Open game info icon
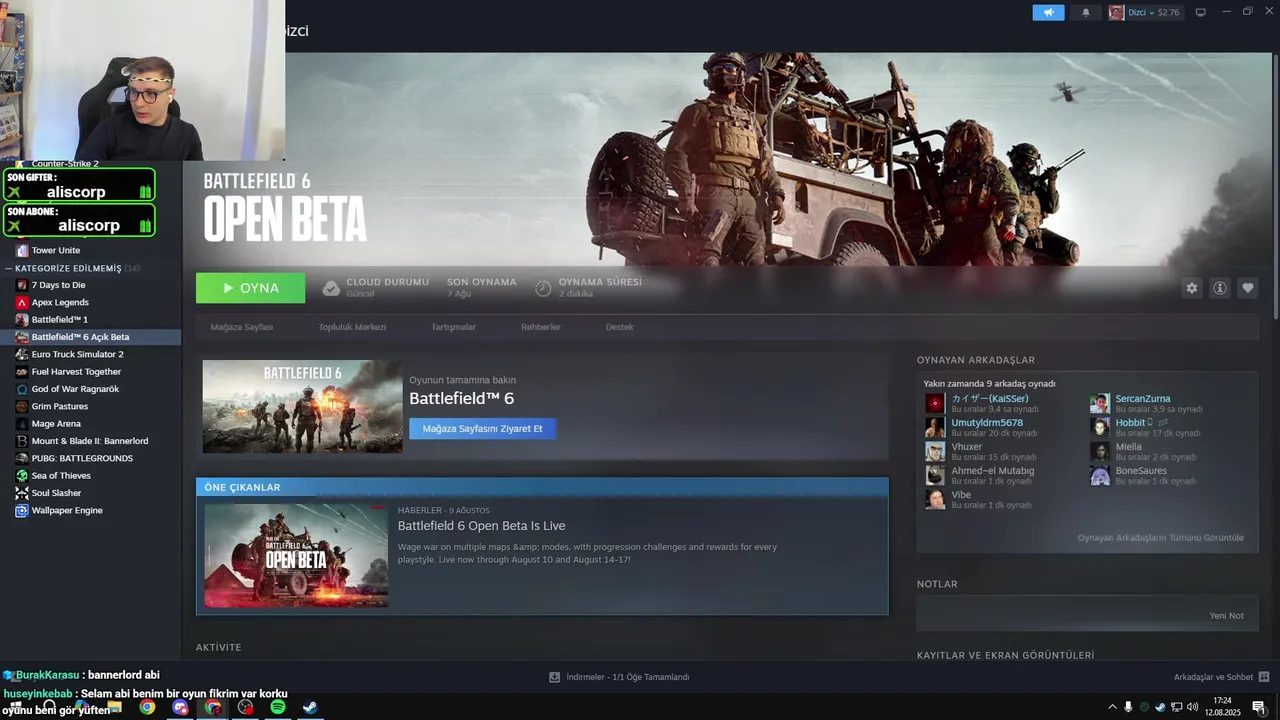 (1220, 288)
